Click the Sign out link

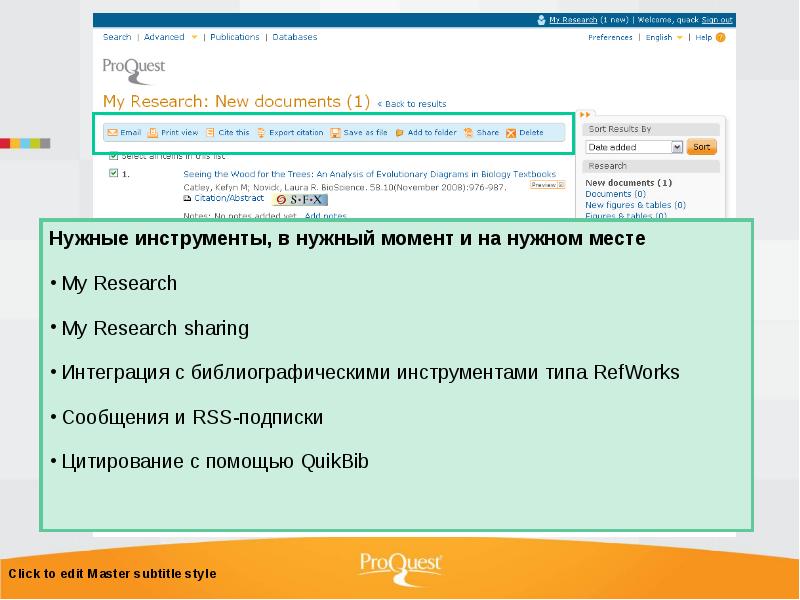717,19
